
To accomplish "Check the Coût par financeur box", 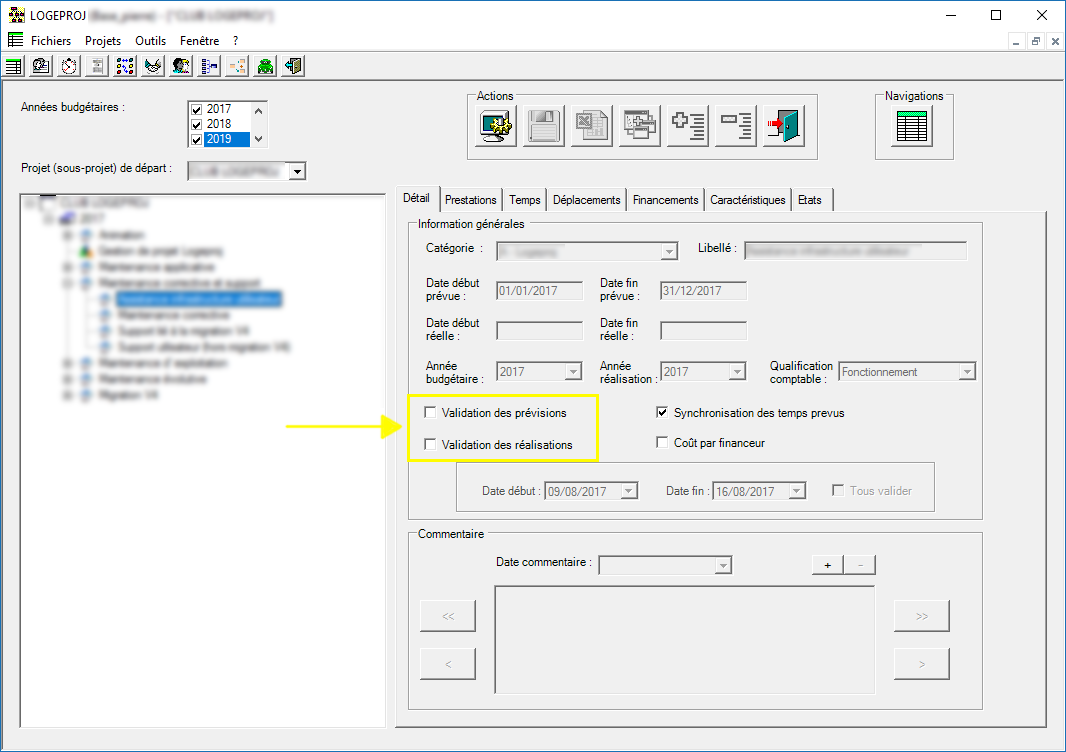I will (662, 442).
